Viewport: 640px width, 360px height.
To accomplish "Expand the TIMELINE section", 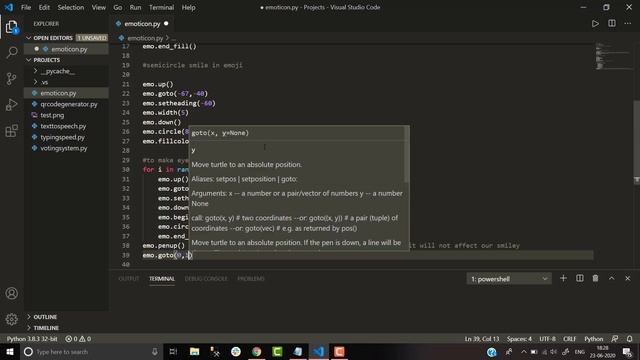I will coord(46,328).
